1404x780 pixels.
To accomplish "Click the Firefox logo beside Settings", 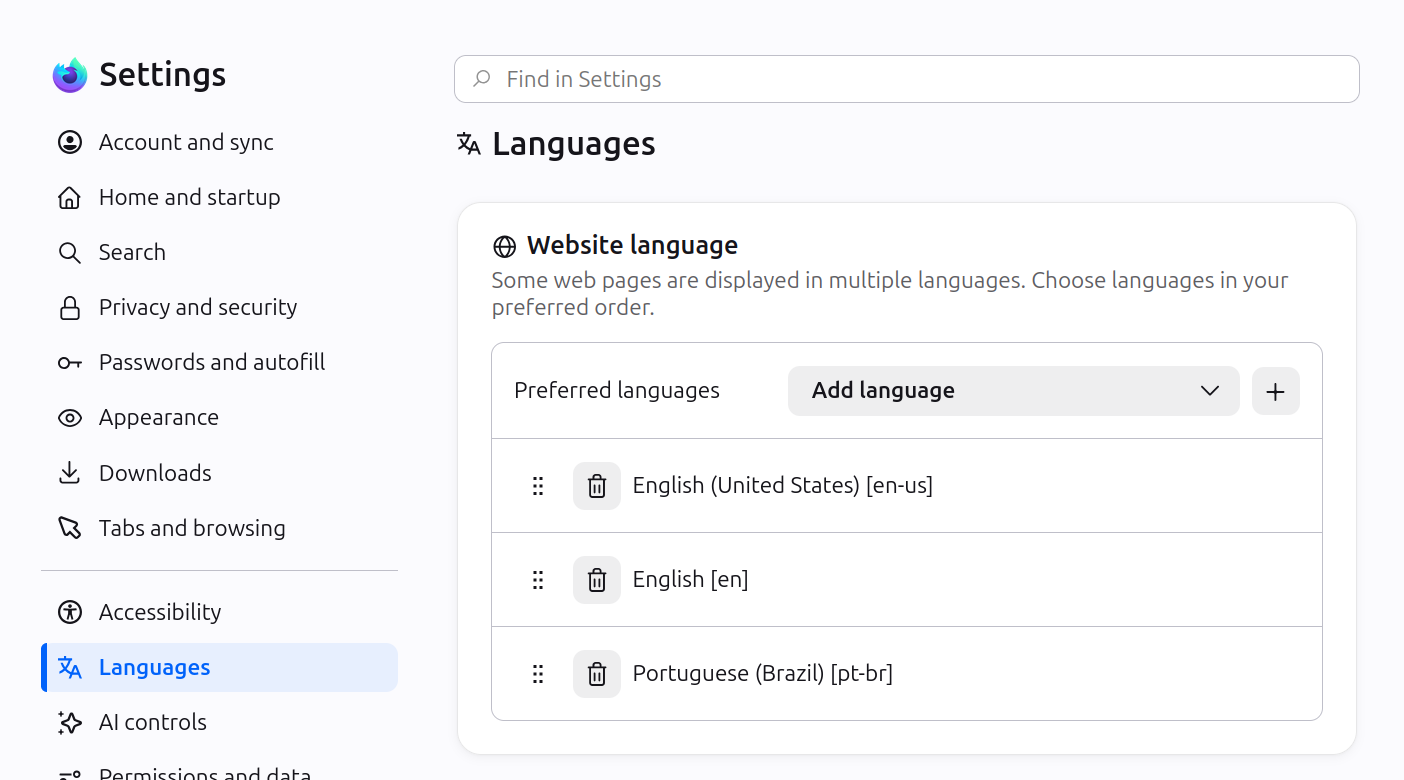I will coord(70,75).
